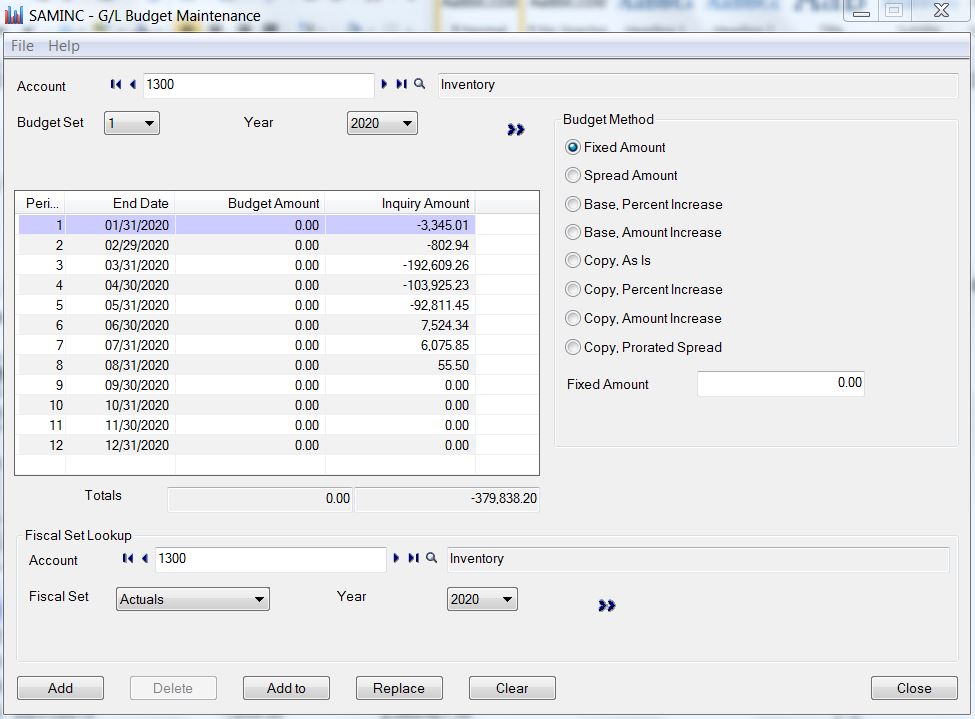
Task: Go to first account in Fiscal Set Lookup
Action: point(127,558)
